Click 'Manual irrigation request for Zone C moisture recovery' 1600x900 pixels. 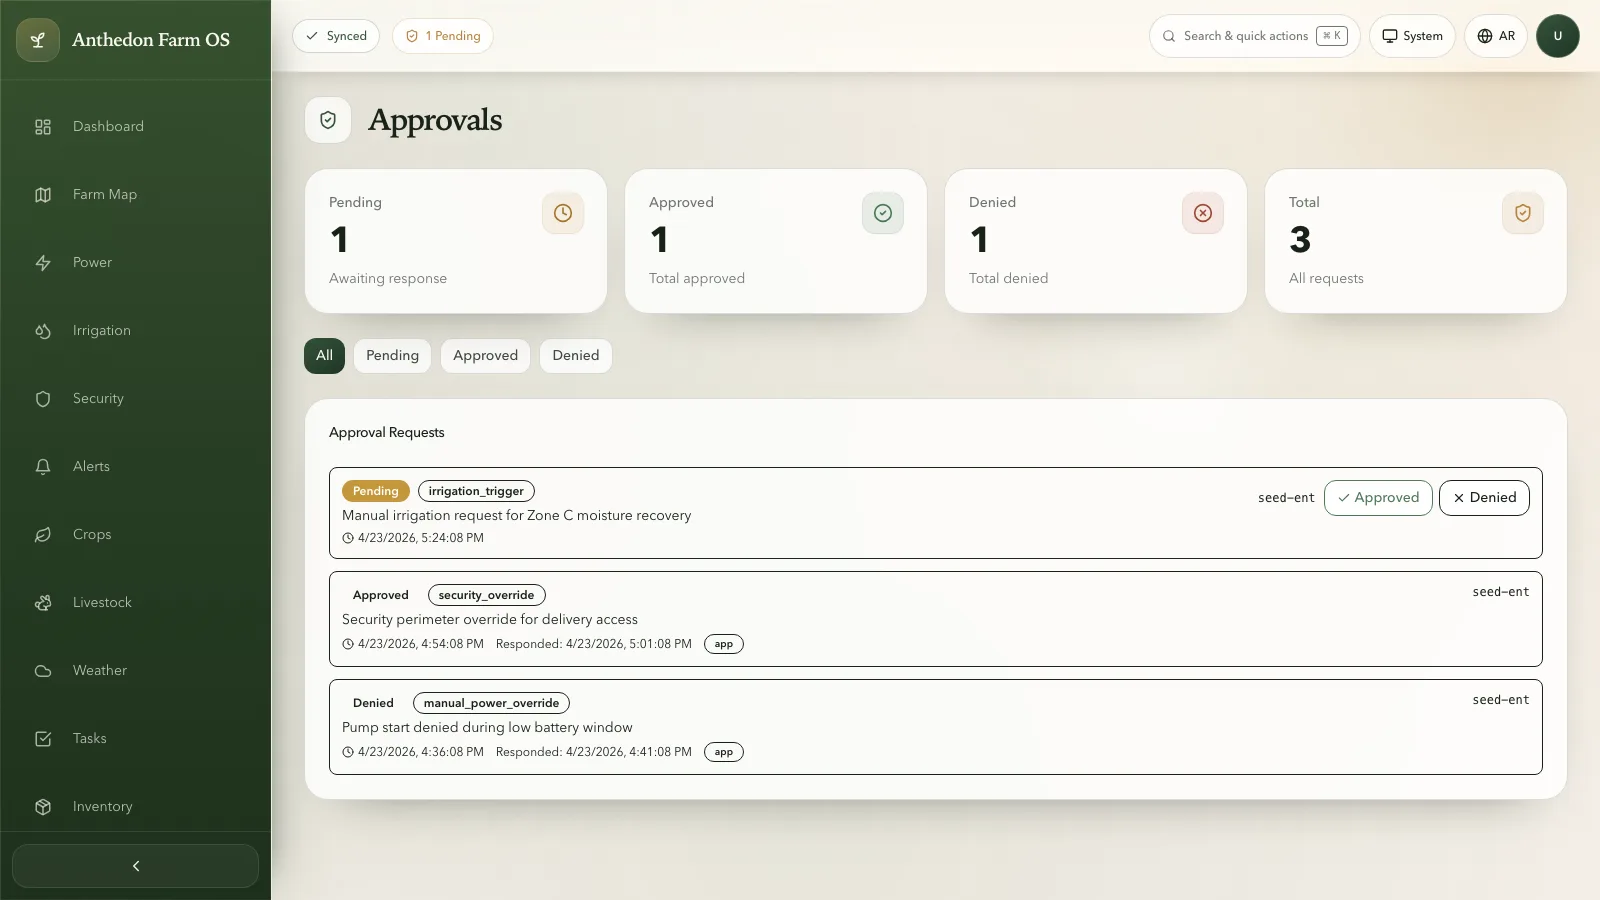[x=516, y=516]
